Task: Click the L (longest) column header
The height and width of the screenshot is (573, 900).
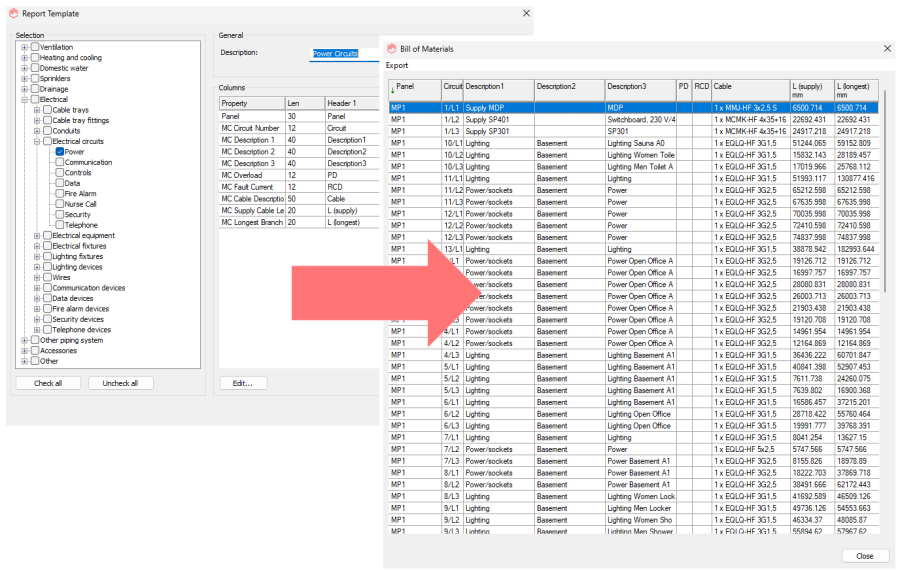Action: coord(856,90)
